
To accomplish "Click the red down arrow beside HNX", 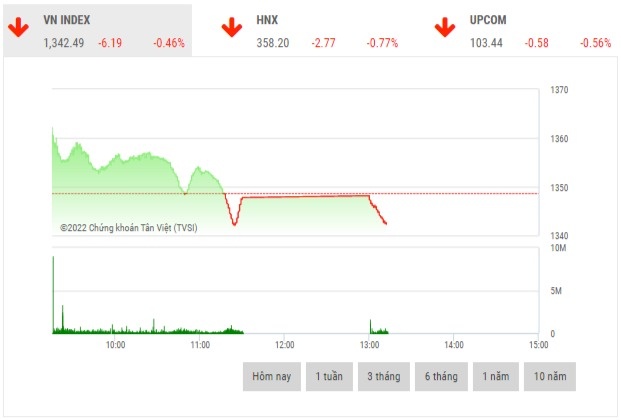I will (232, 27).
